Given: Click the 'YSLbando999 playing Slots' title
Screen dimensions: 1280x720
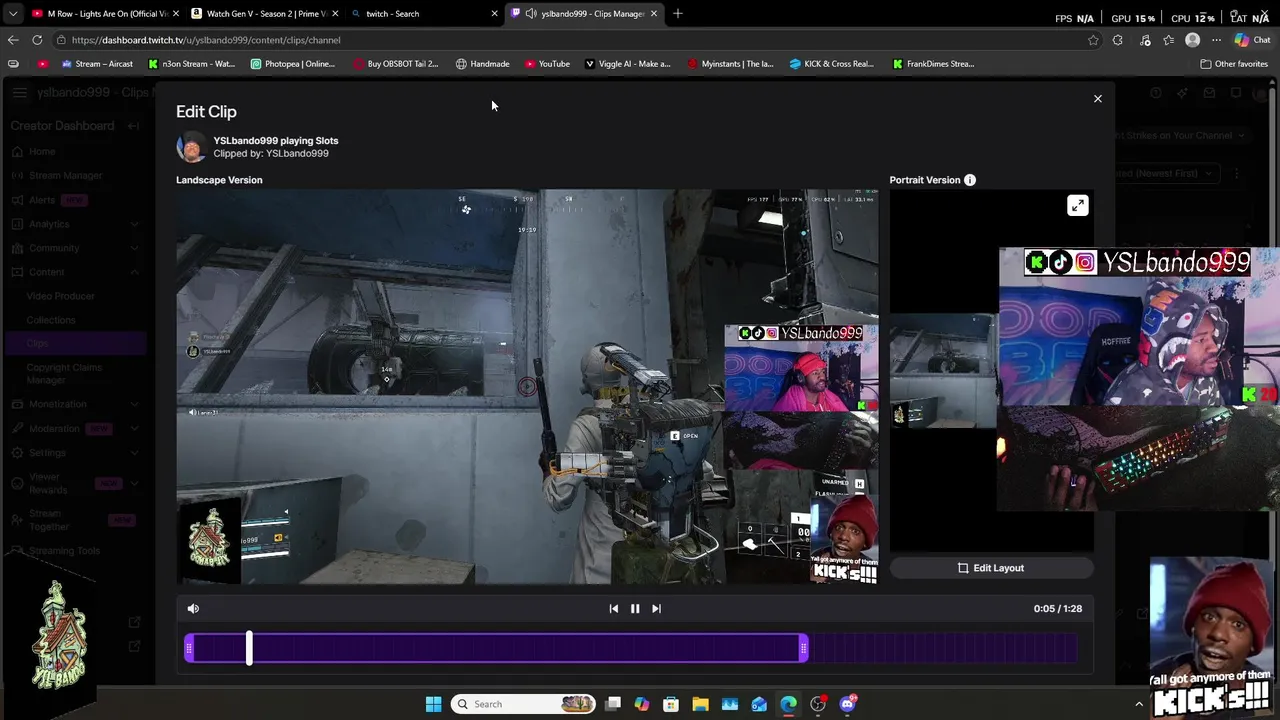Looking at the screenshot, I should [276, 141].
